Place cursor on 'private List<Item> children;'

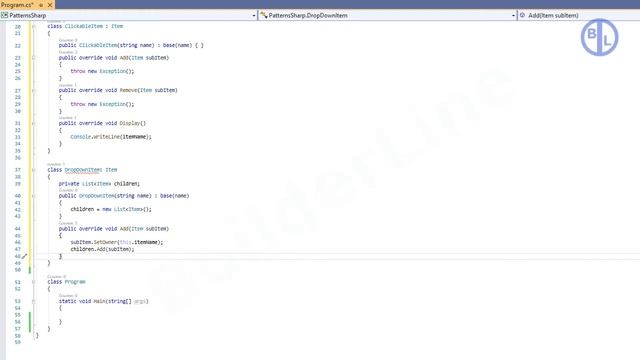(99, 184)
